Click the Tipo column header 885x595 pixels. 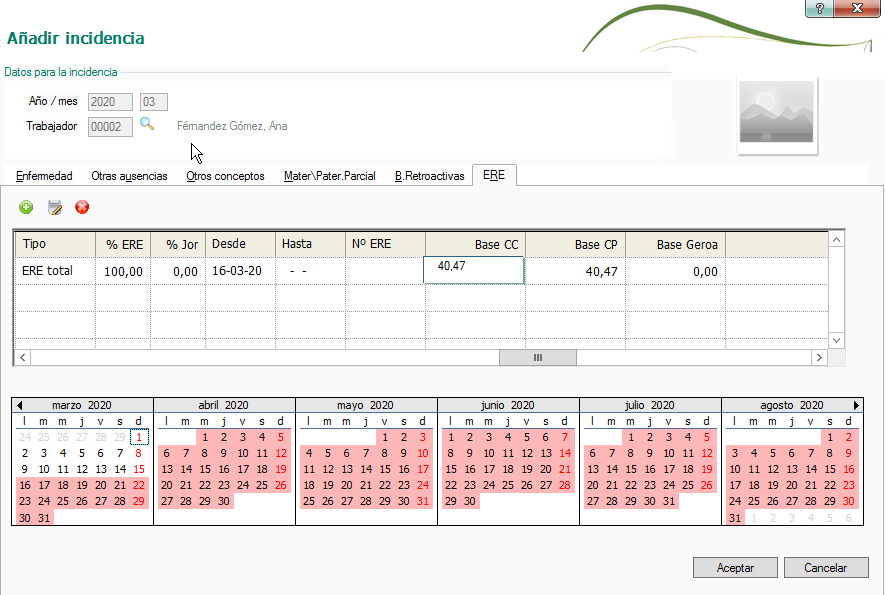55,244
